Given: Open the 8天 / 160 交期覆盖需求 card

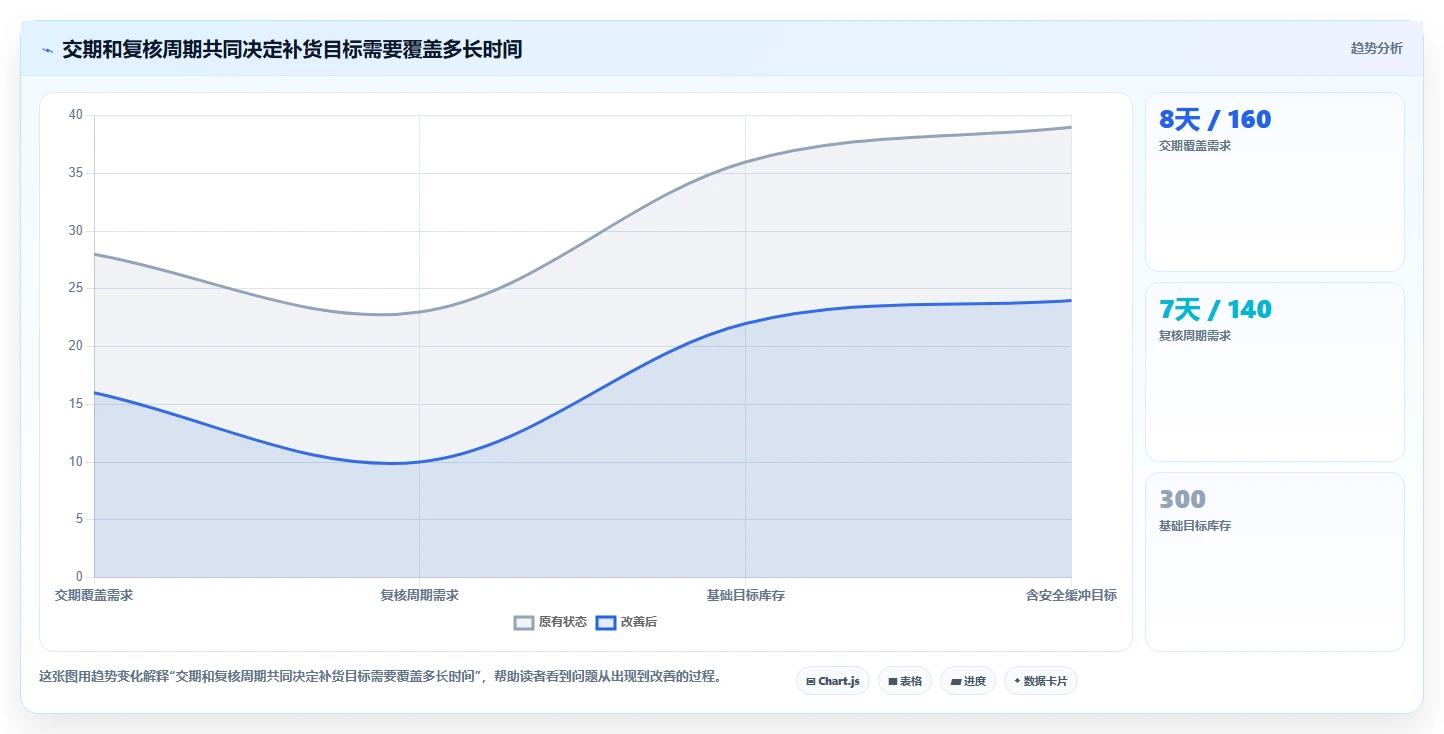Looking at the screenshot, I should (x=1274, y=182).
